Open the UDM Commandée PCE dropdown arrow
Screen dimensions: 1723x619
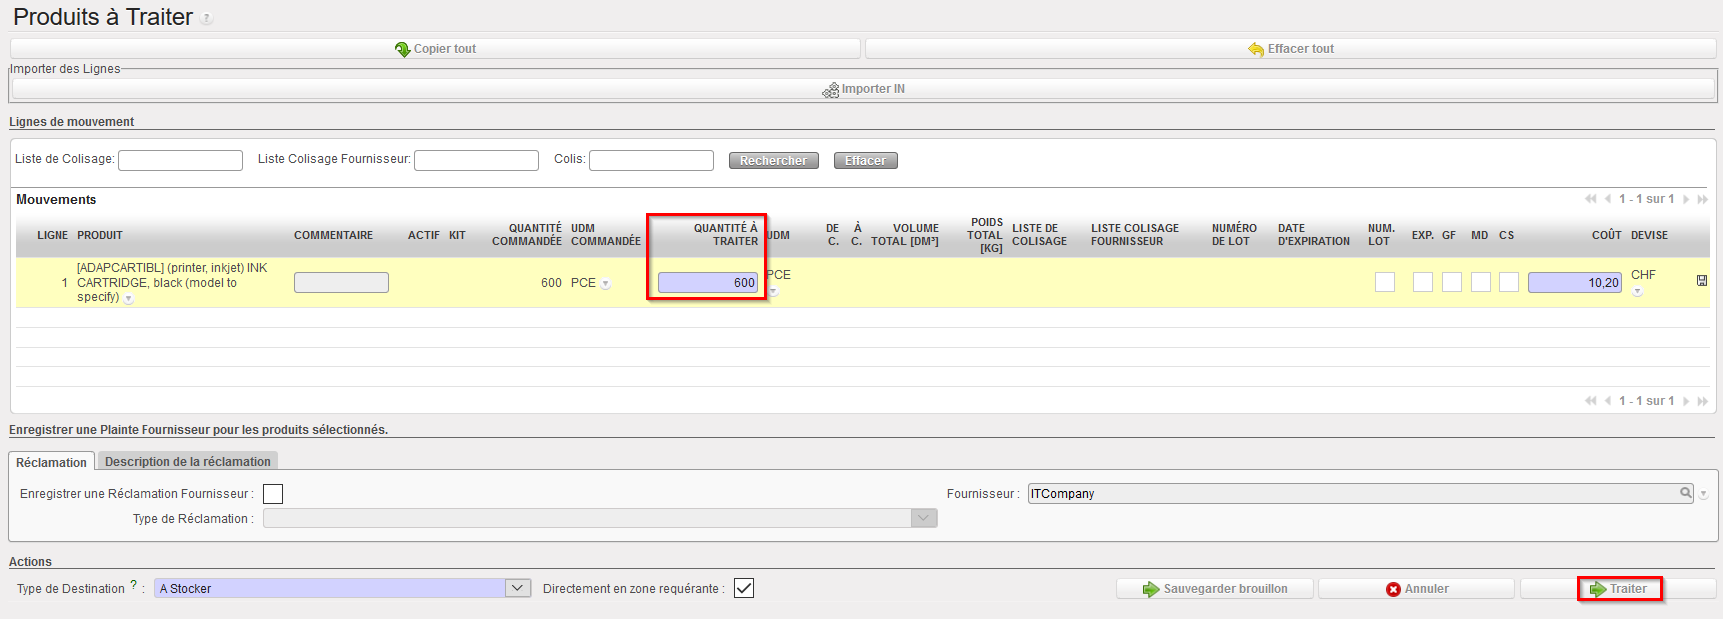[606, 284]
